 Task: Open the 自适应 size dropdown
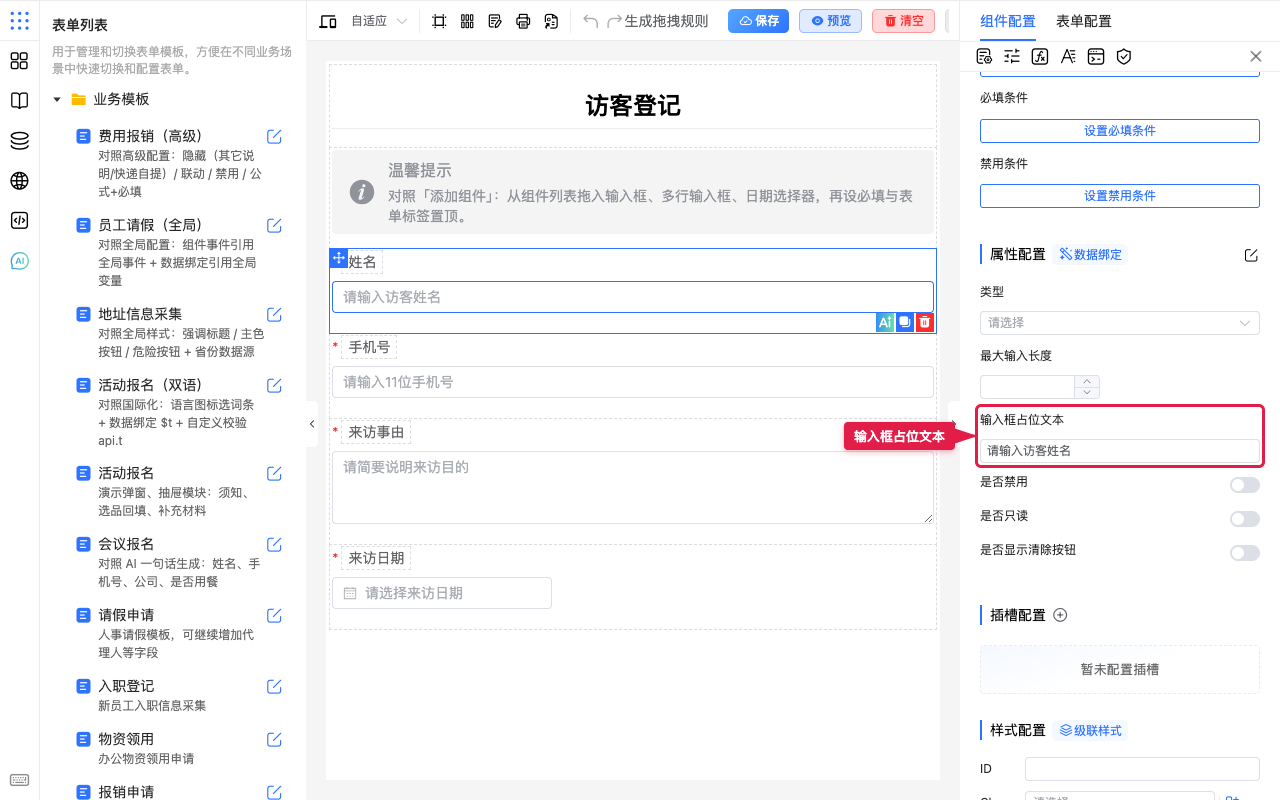[x=379, y=21]
